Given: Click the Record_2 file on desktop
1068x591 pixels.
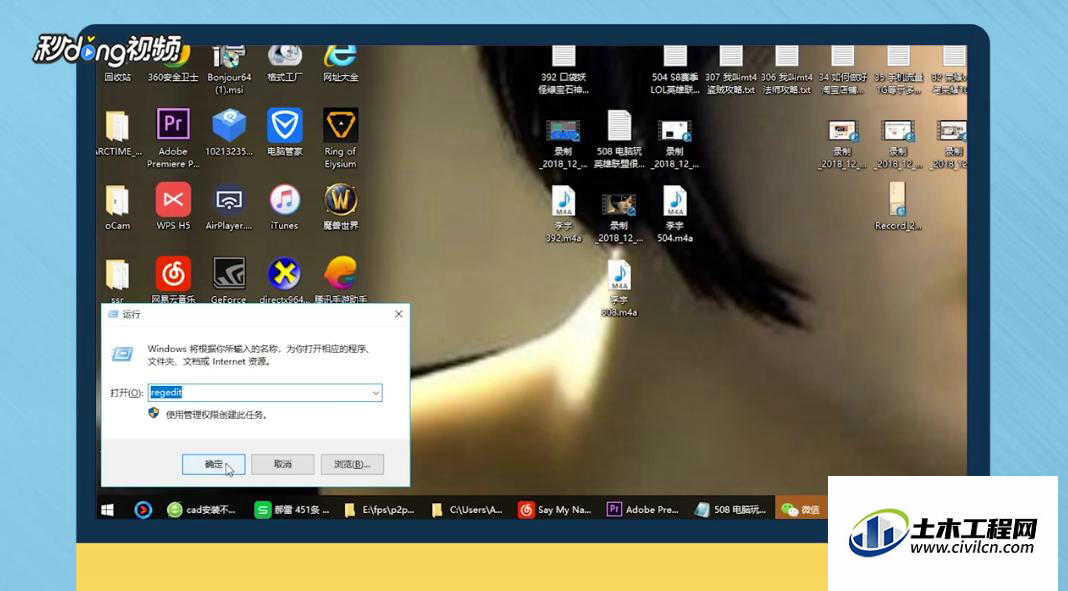Looking at the screenshot, I should tap(897, 206).
